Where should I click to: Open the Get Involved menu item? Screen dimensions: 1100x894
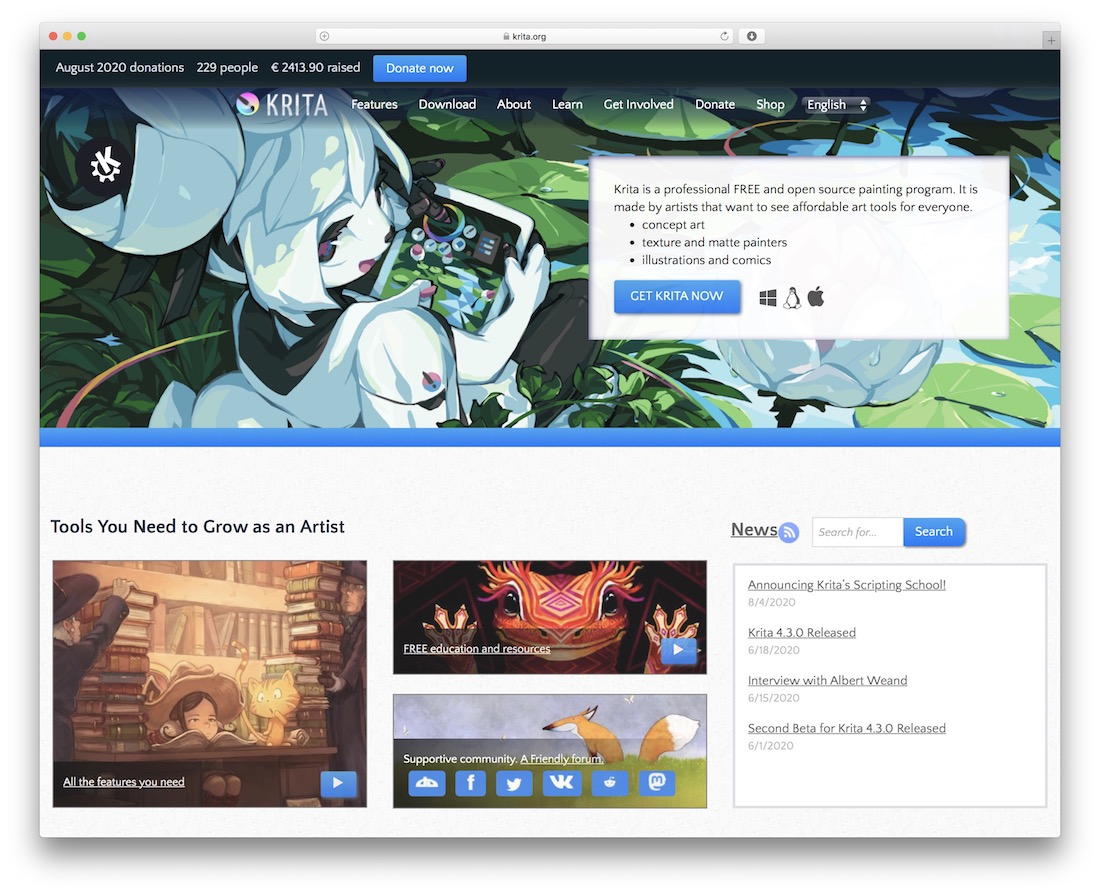point(638,104)
